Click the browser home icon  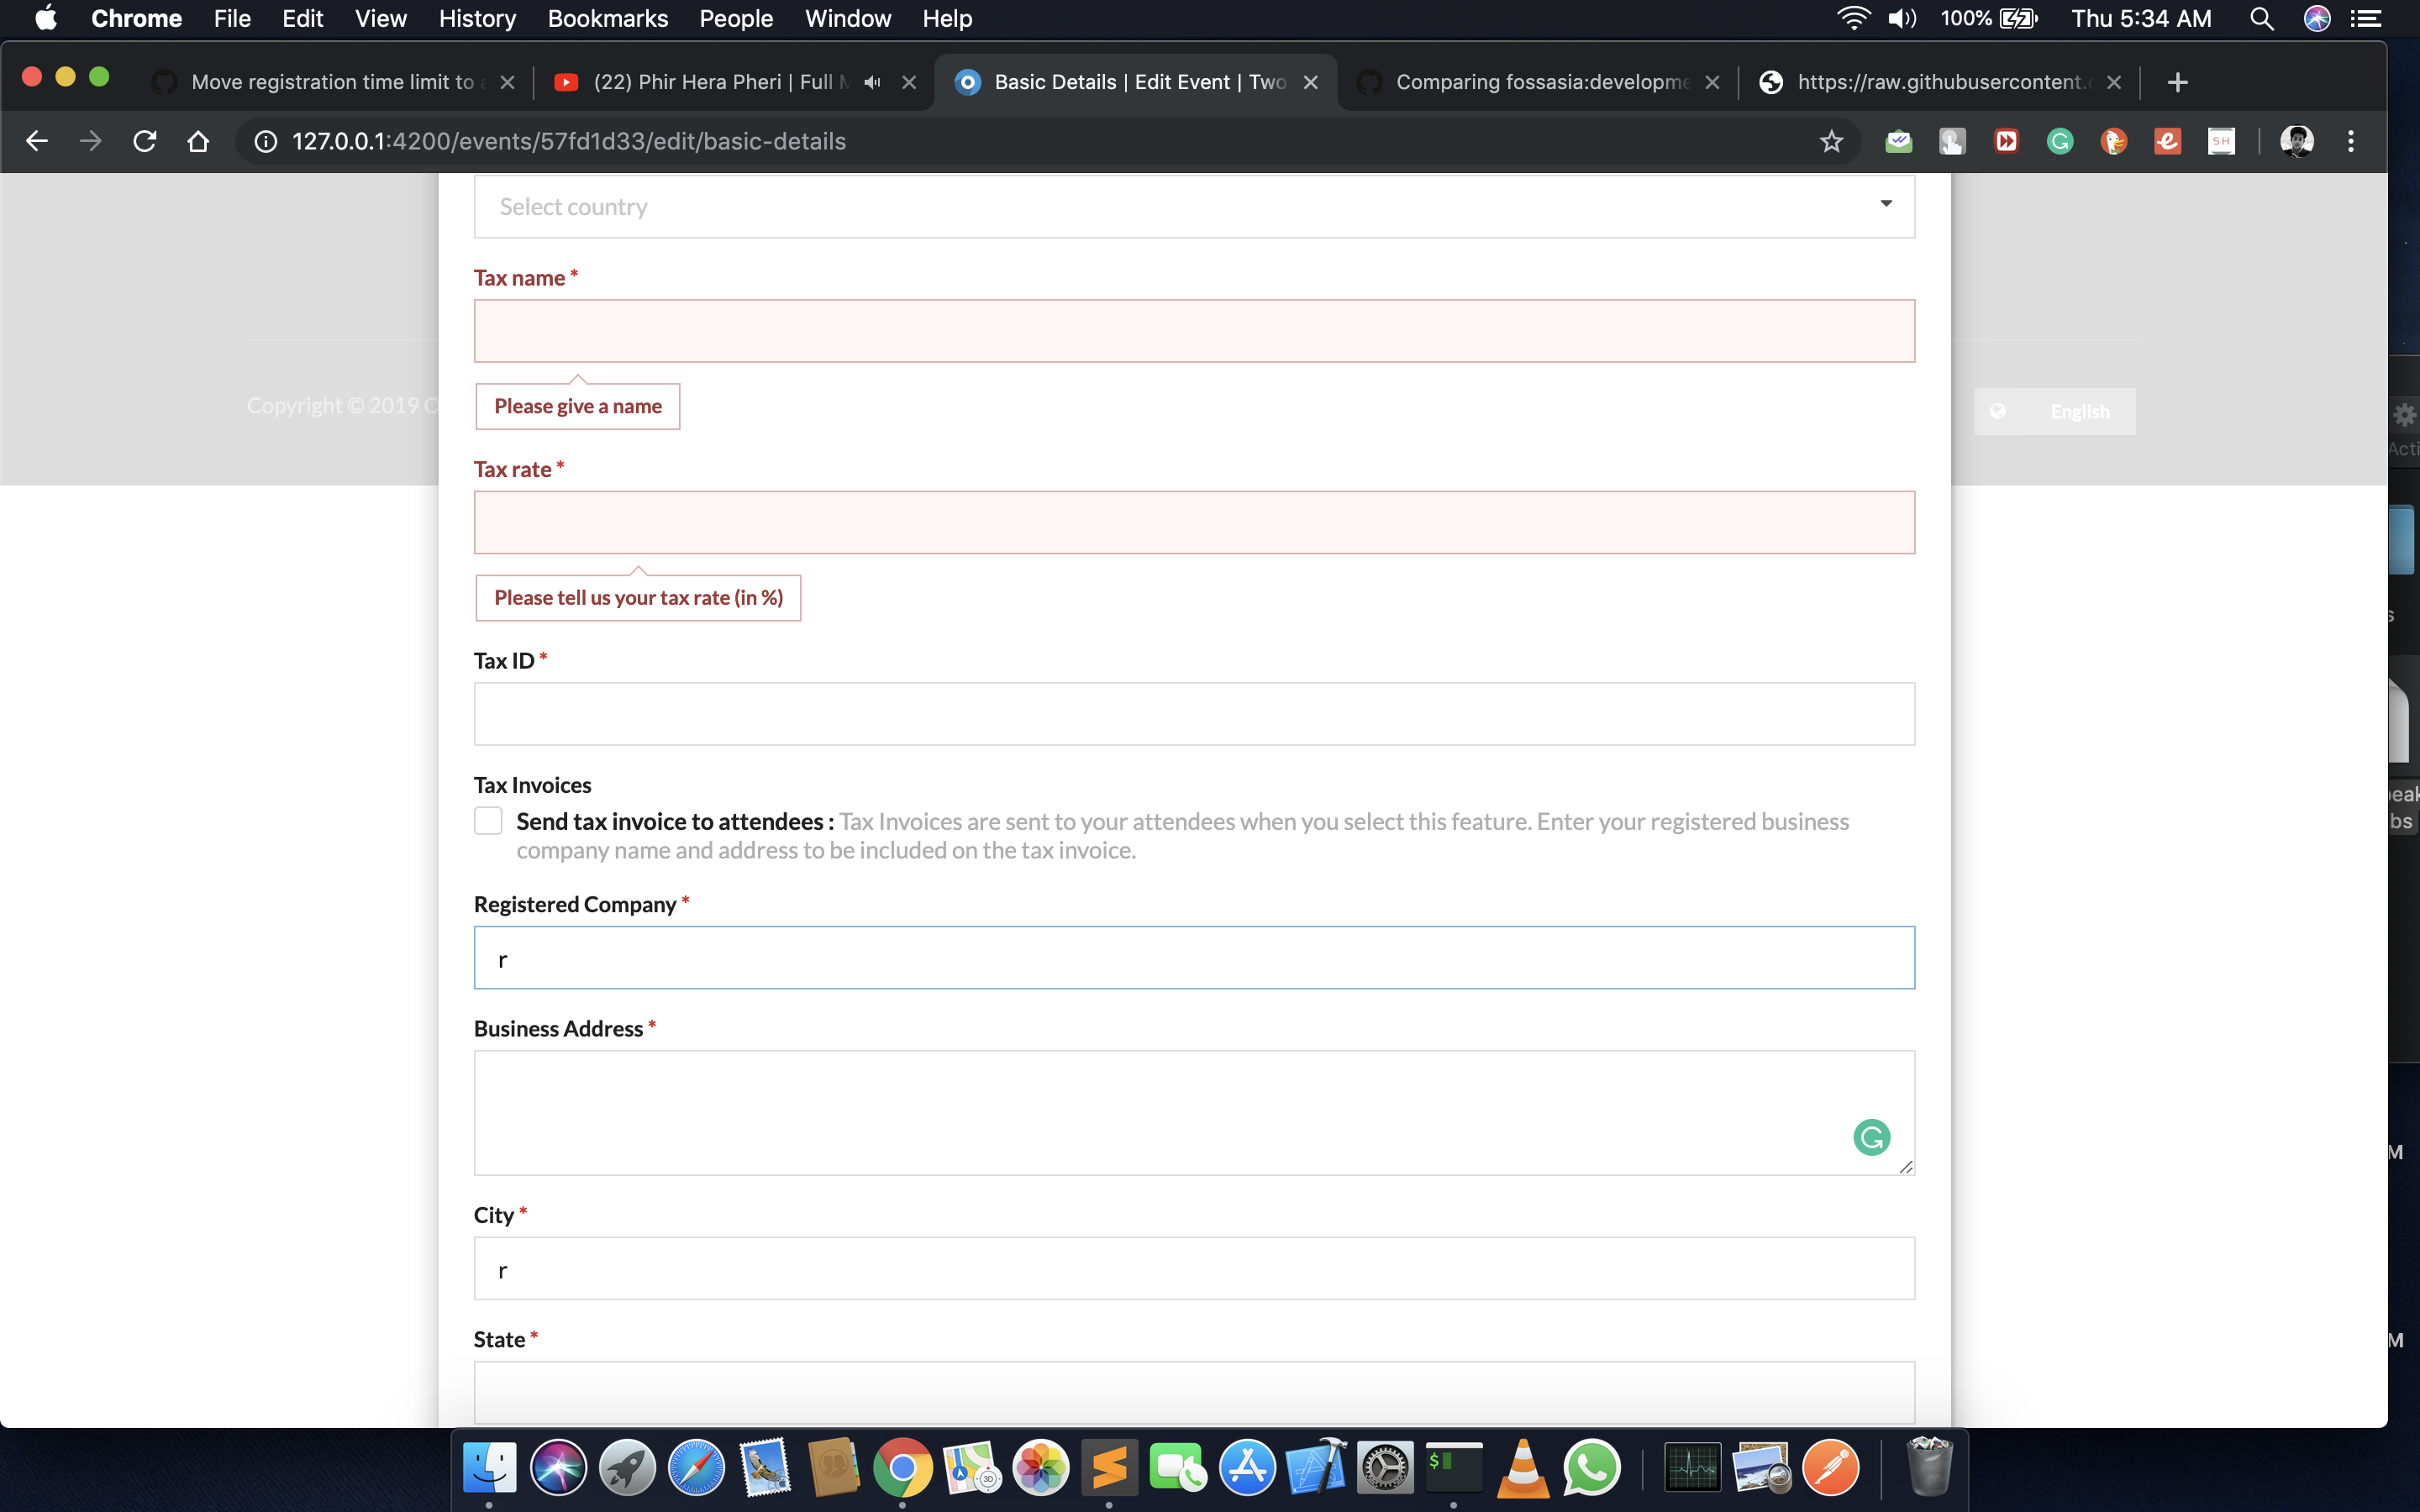(198, 141)
